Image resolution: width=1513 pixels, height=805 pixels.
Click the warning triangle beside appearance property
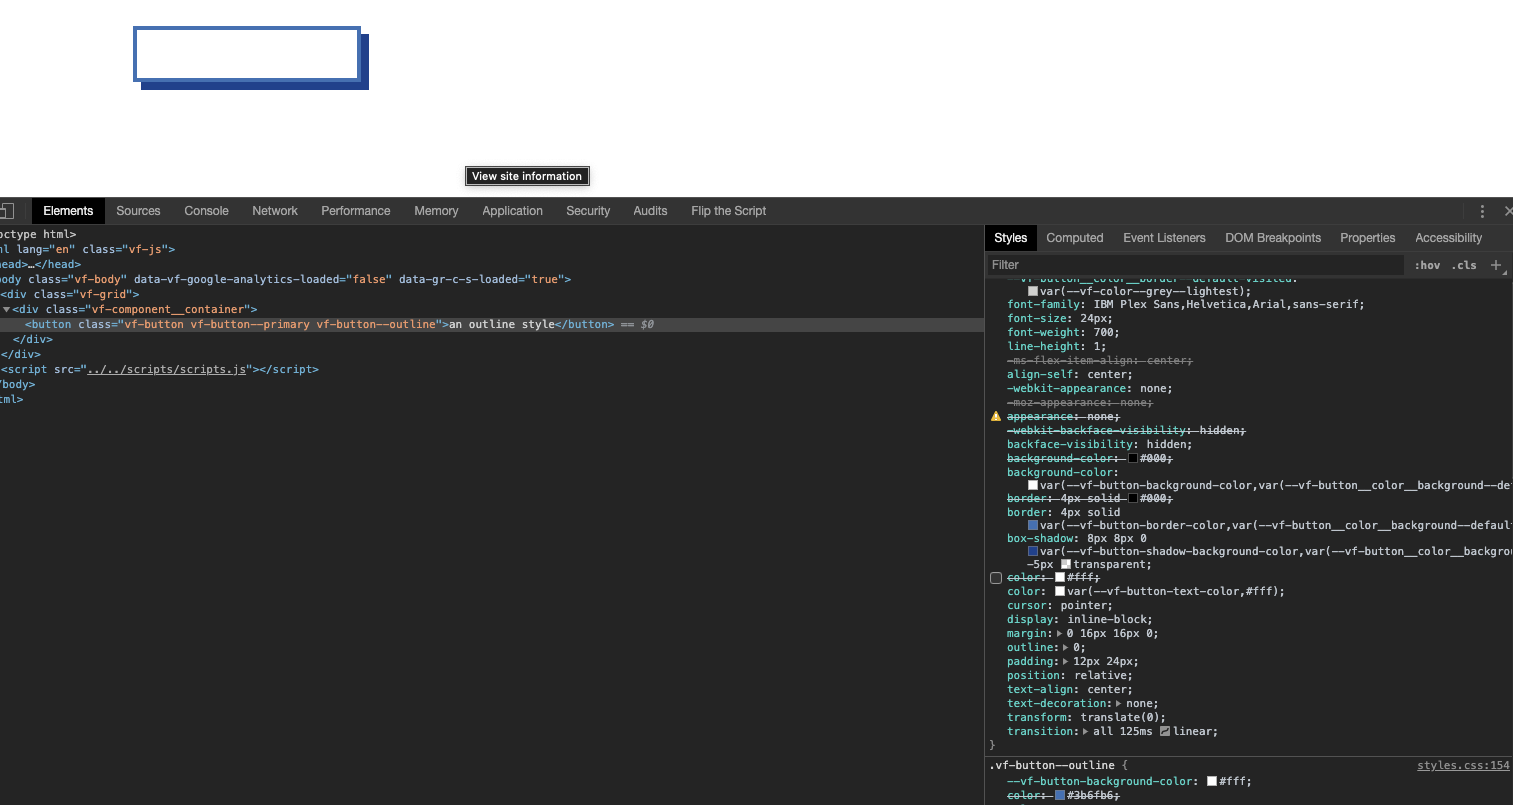[x=995, y=417]
